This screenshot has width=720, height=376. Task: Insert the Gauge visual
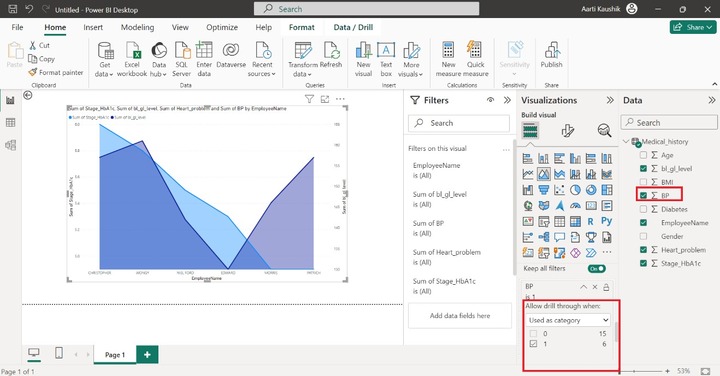click(x=575, y=206)
